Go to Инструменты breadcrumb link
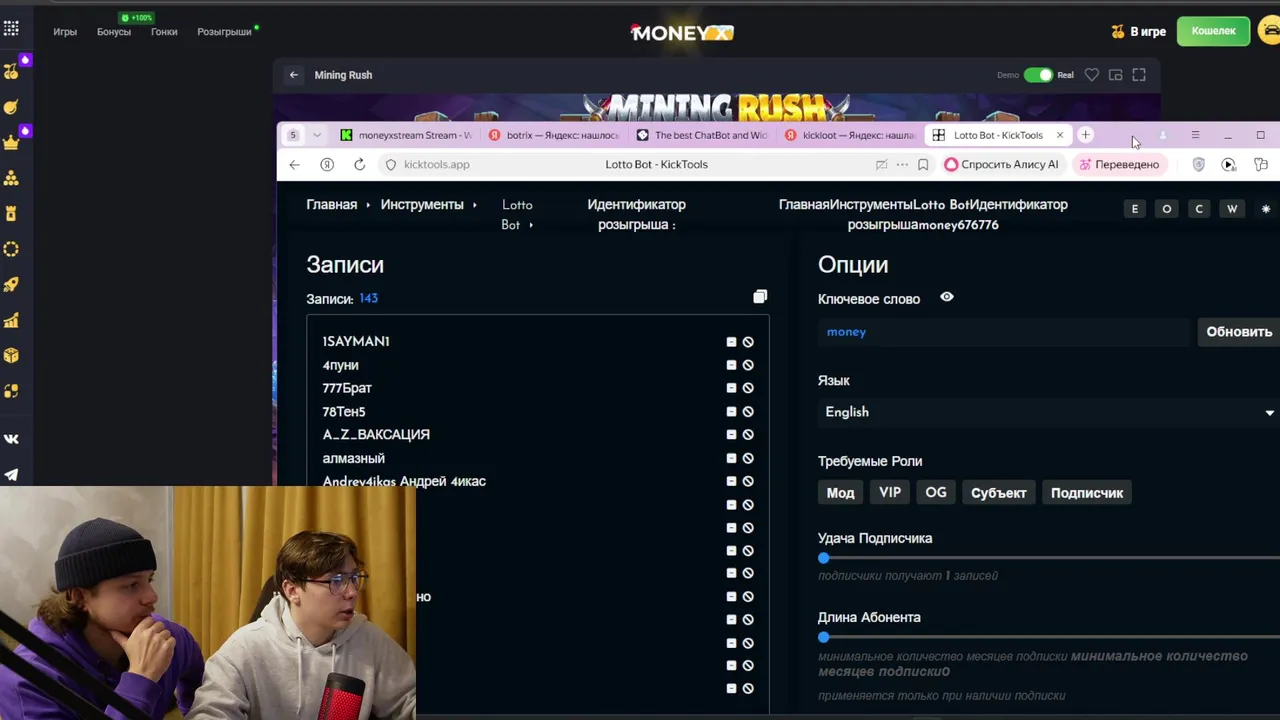1280x720 pixels. click(x=422, y=204)
